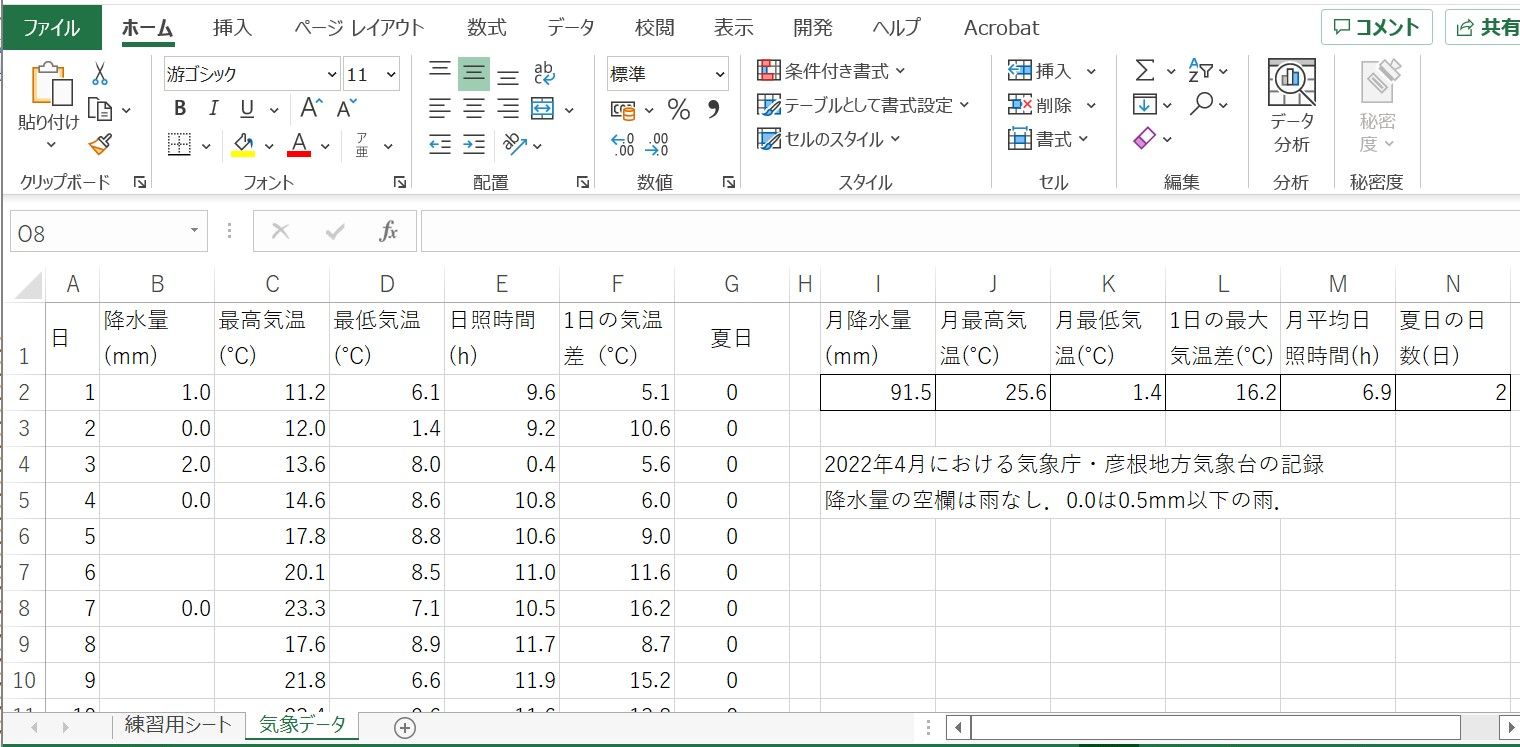Click the コメント button
This screenshot has width=1520, height=747.
click(1377, 27)
